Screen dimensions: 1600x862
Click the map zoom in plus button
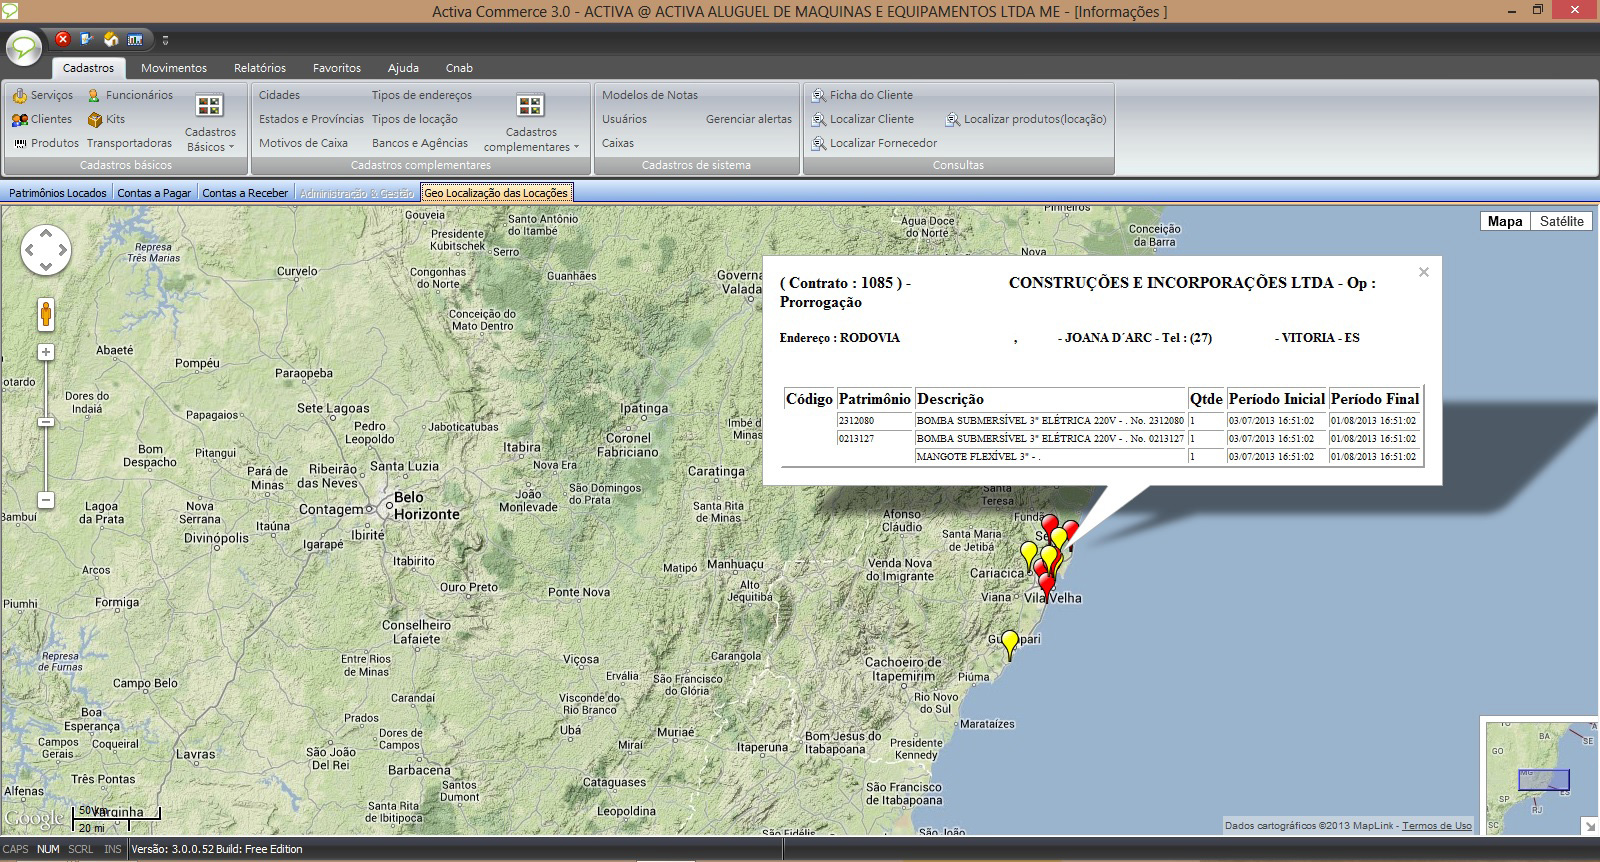pyautogui.click(x=46, y=352)
